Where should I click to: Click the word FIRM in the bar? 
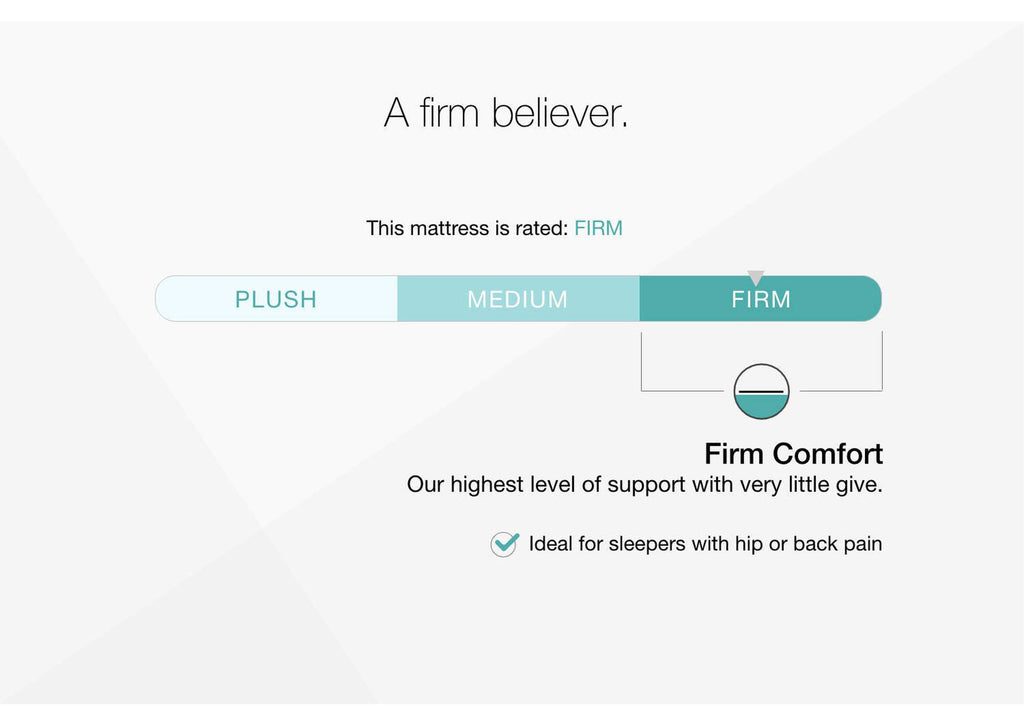(761, 299)
